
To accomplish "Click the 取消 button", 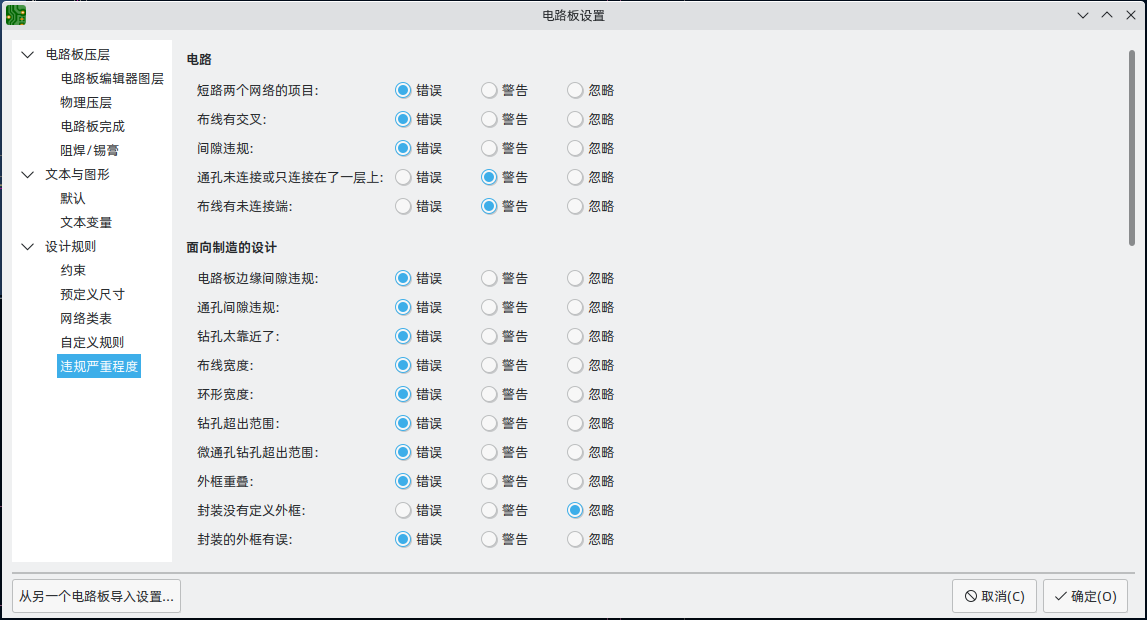I will coord(994,597).
